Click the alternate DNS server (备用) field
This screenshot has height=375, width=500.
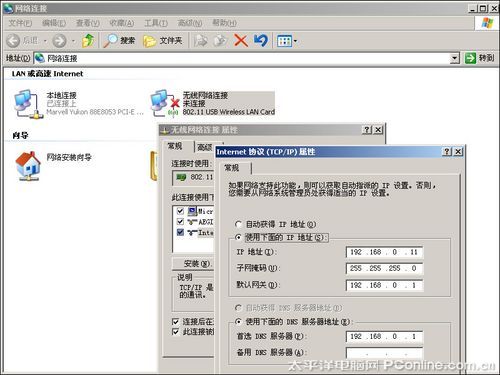click(384, 353)
